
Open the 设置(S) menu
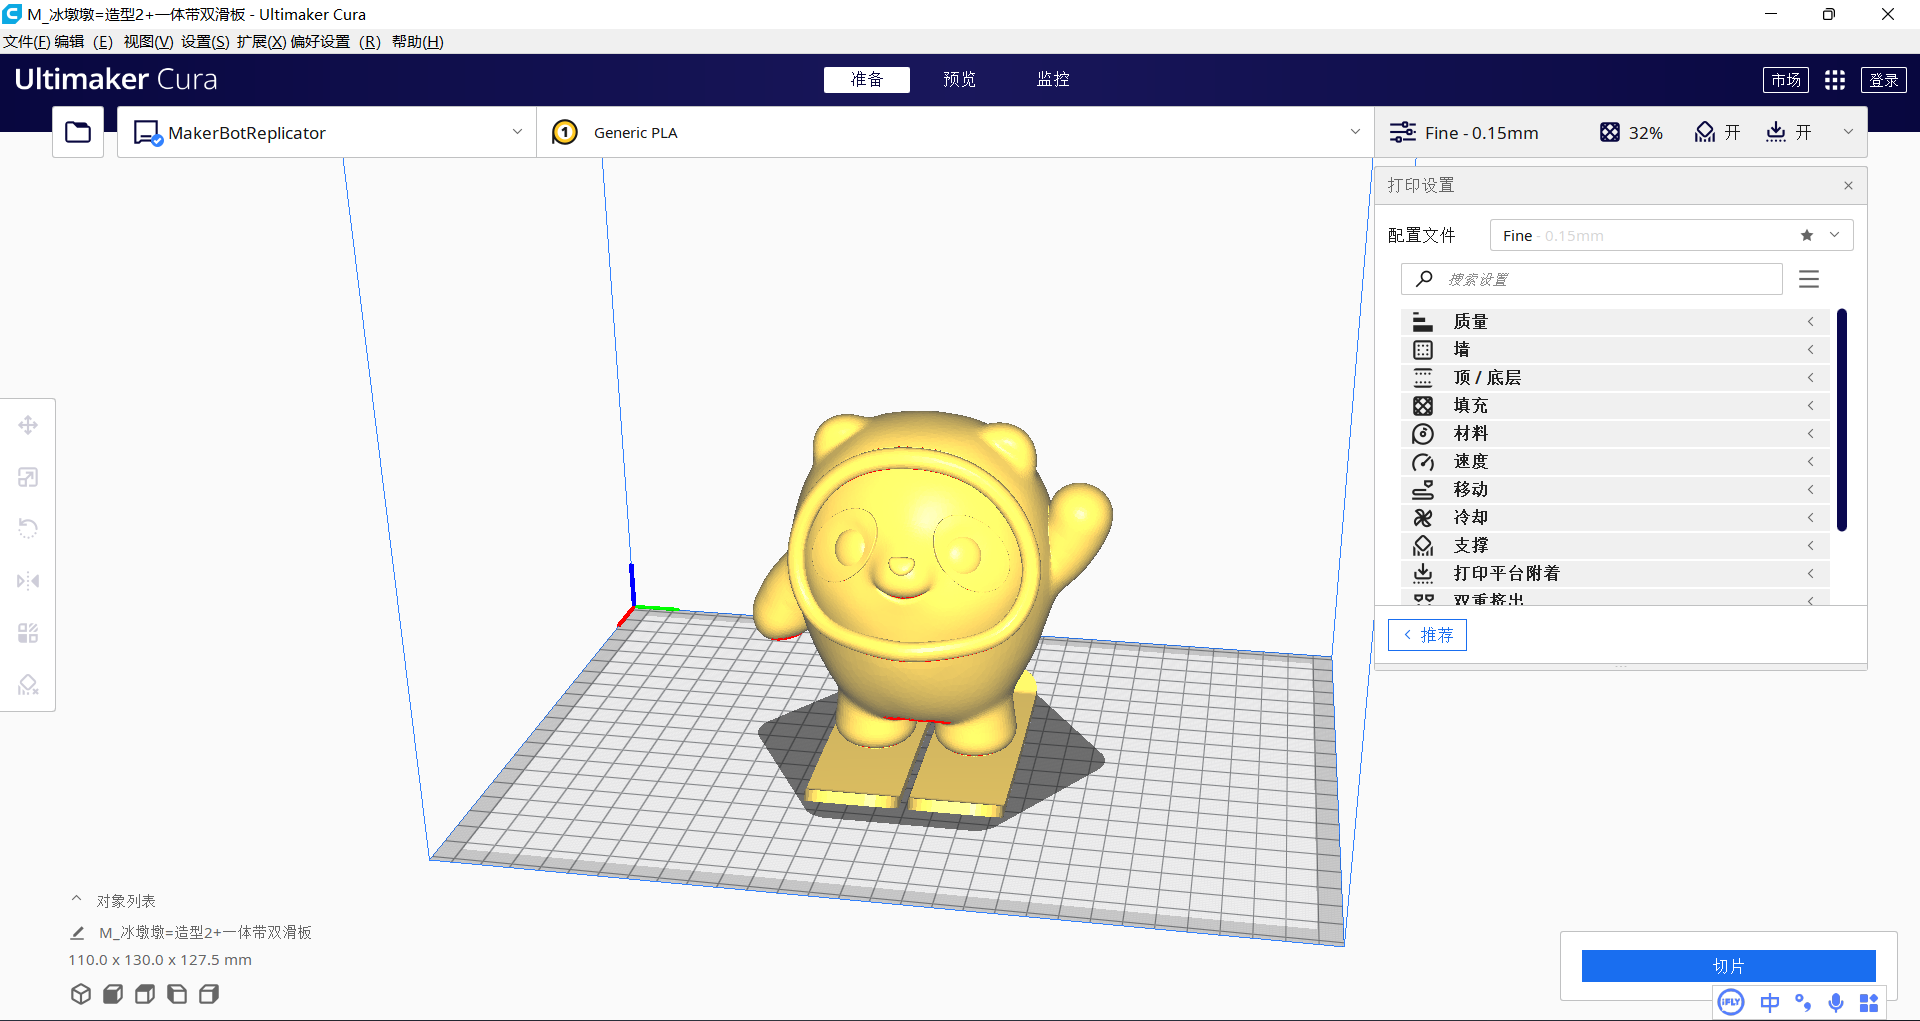205,41
